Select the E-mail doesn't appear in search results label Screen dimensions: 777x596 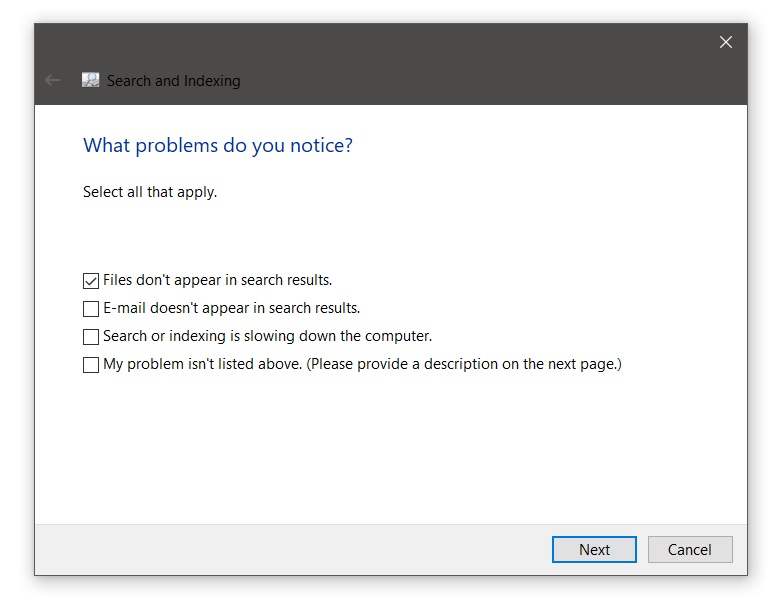click(231, 308)
